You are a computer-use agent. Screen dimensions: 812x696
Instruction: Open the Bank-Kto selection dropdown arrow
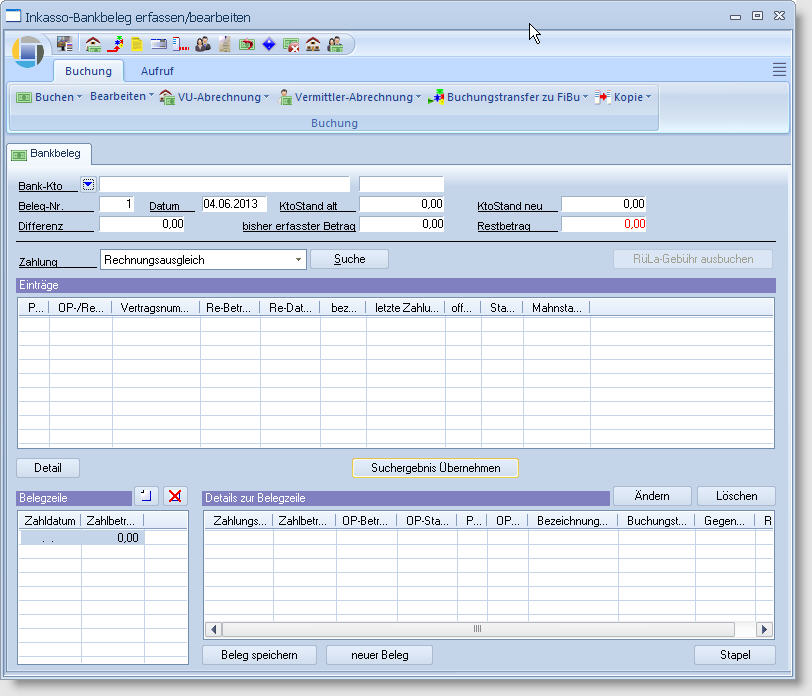pyautogui.click(x=88, y=184)
